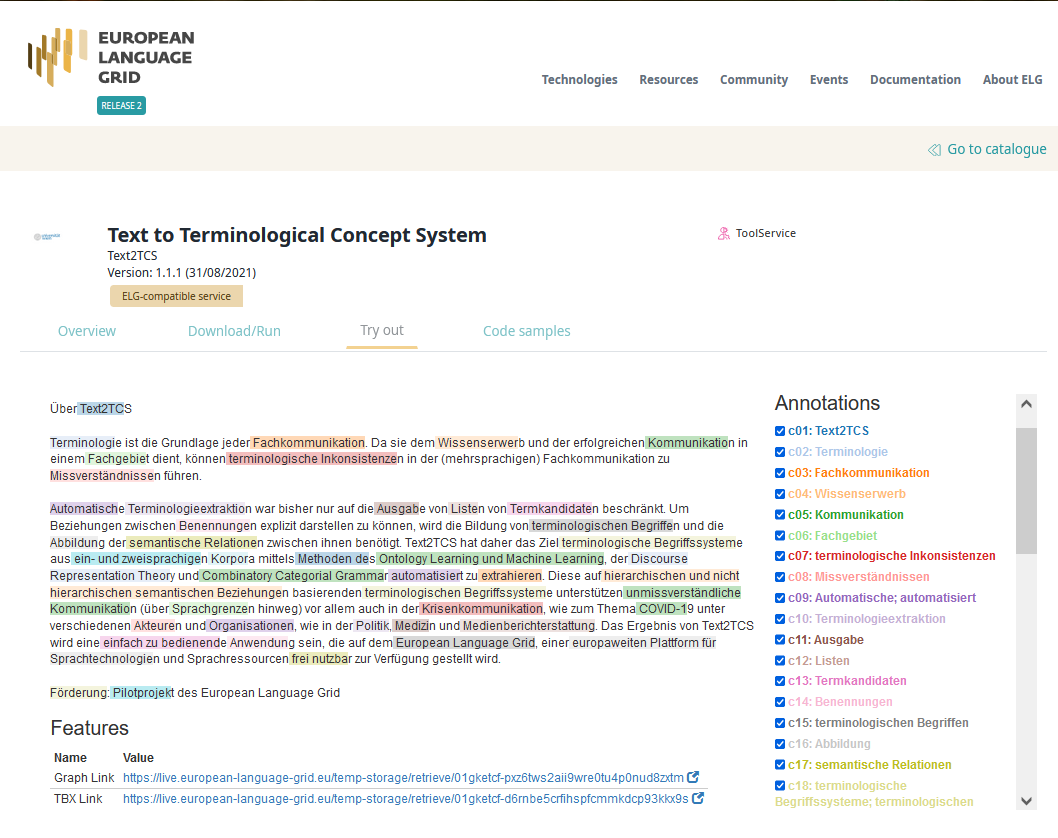Switch to the Code samples tab

[526, 331]
